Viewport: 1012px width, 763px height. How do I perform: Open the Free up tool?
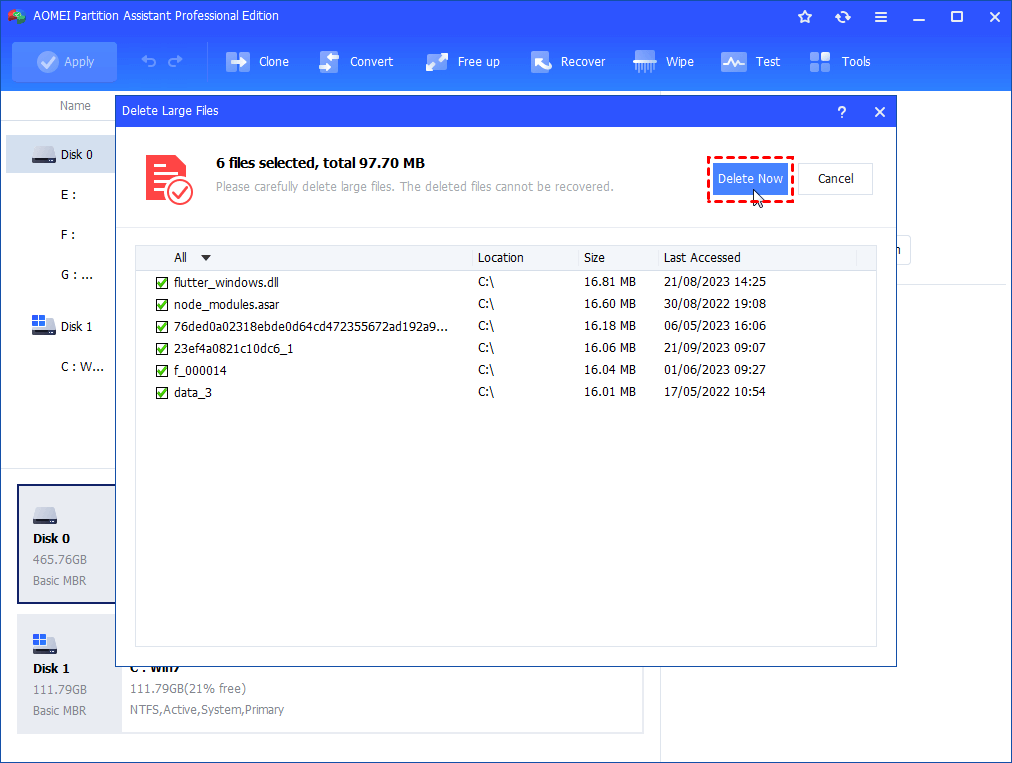point(462,62)
